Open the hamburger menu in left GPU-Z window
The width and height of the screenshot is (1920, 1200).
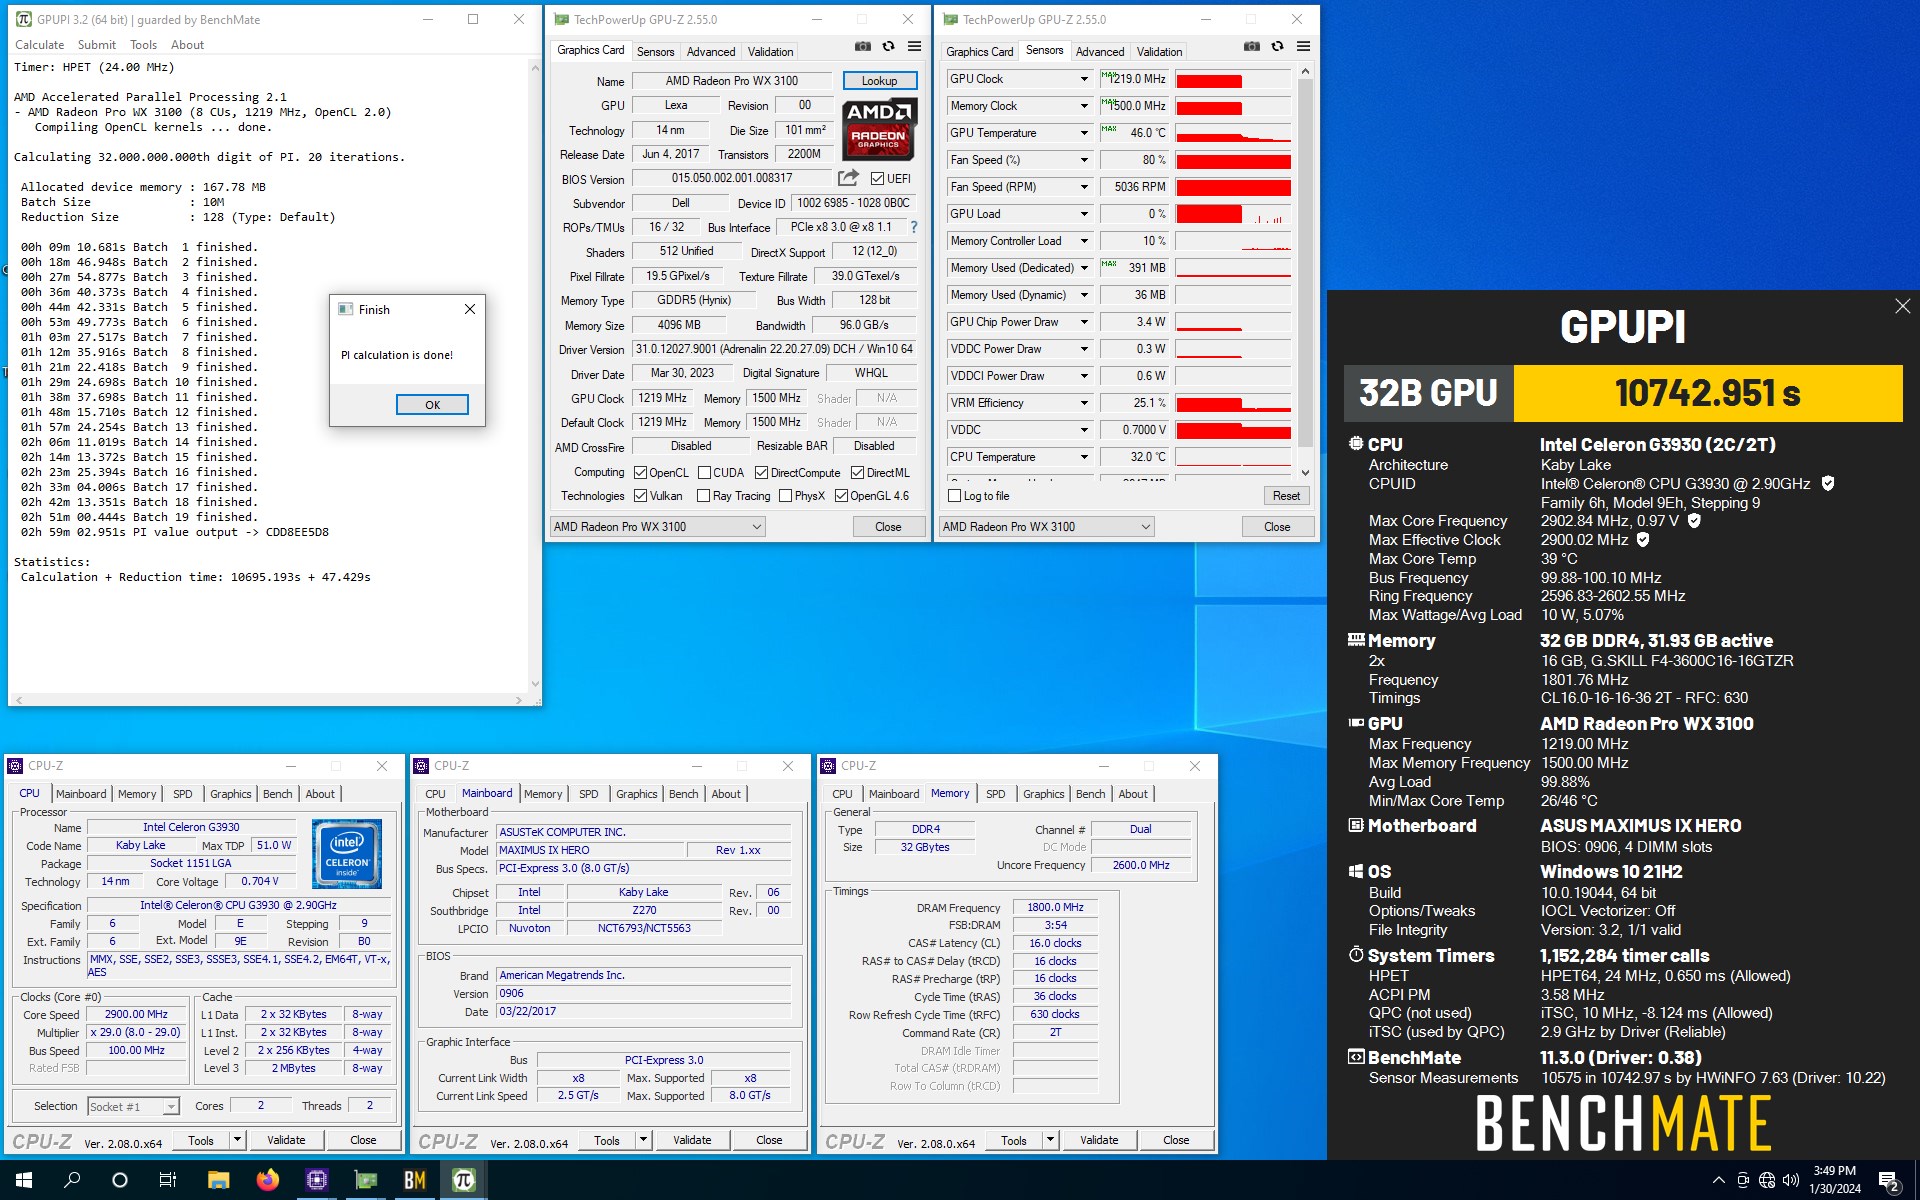[914, 46]
